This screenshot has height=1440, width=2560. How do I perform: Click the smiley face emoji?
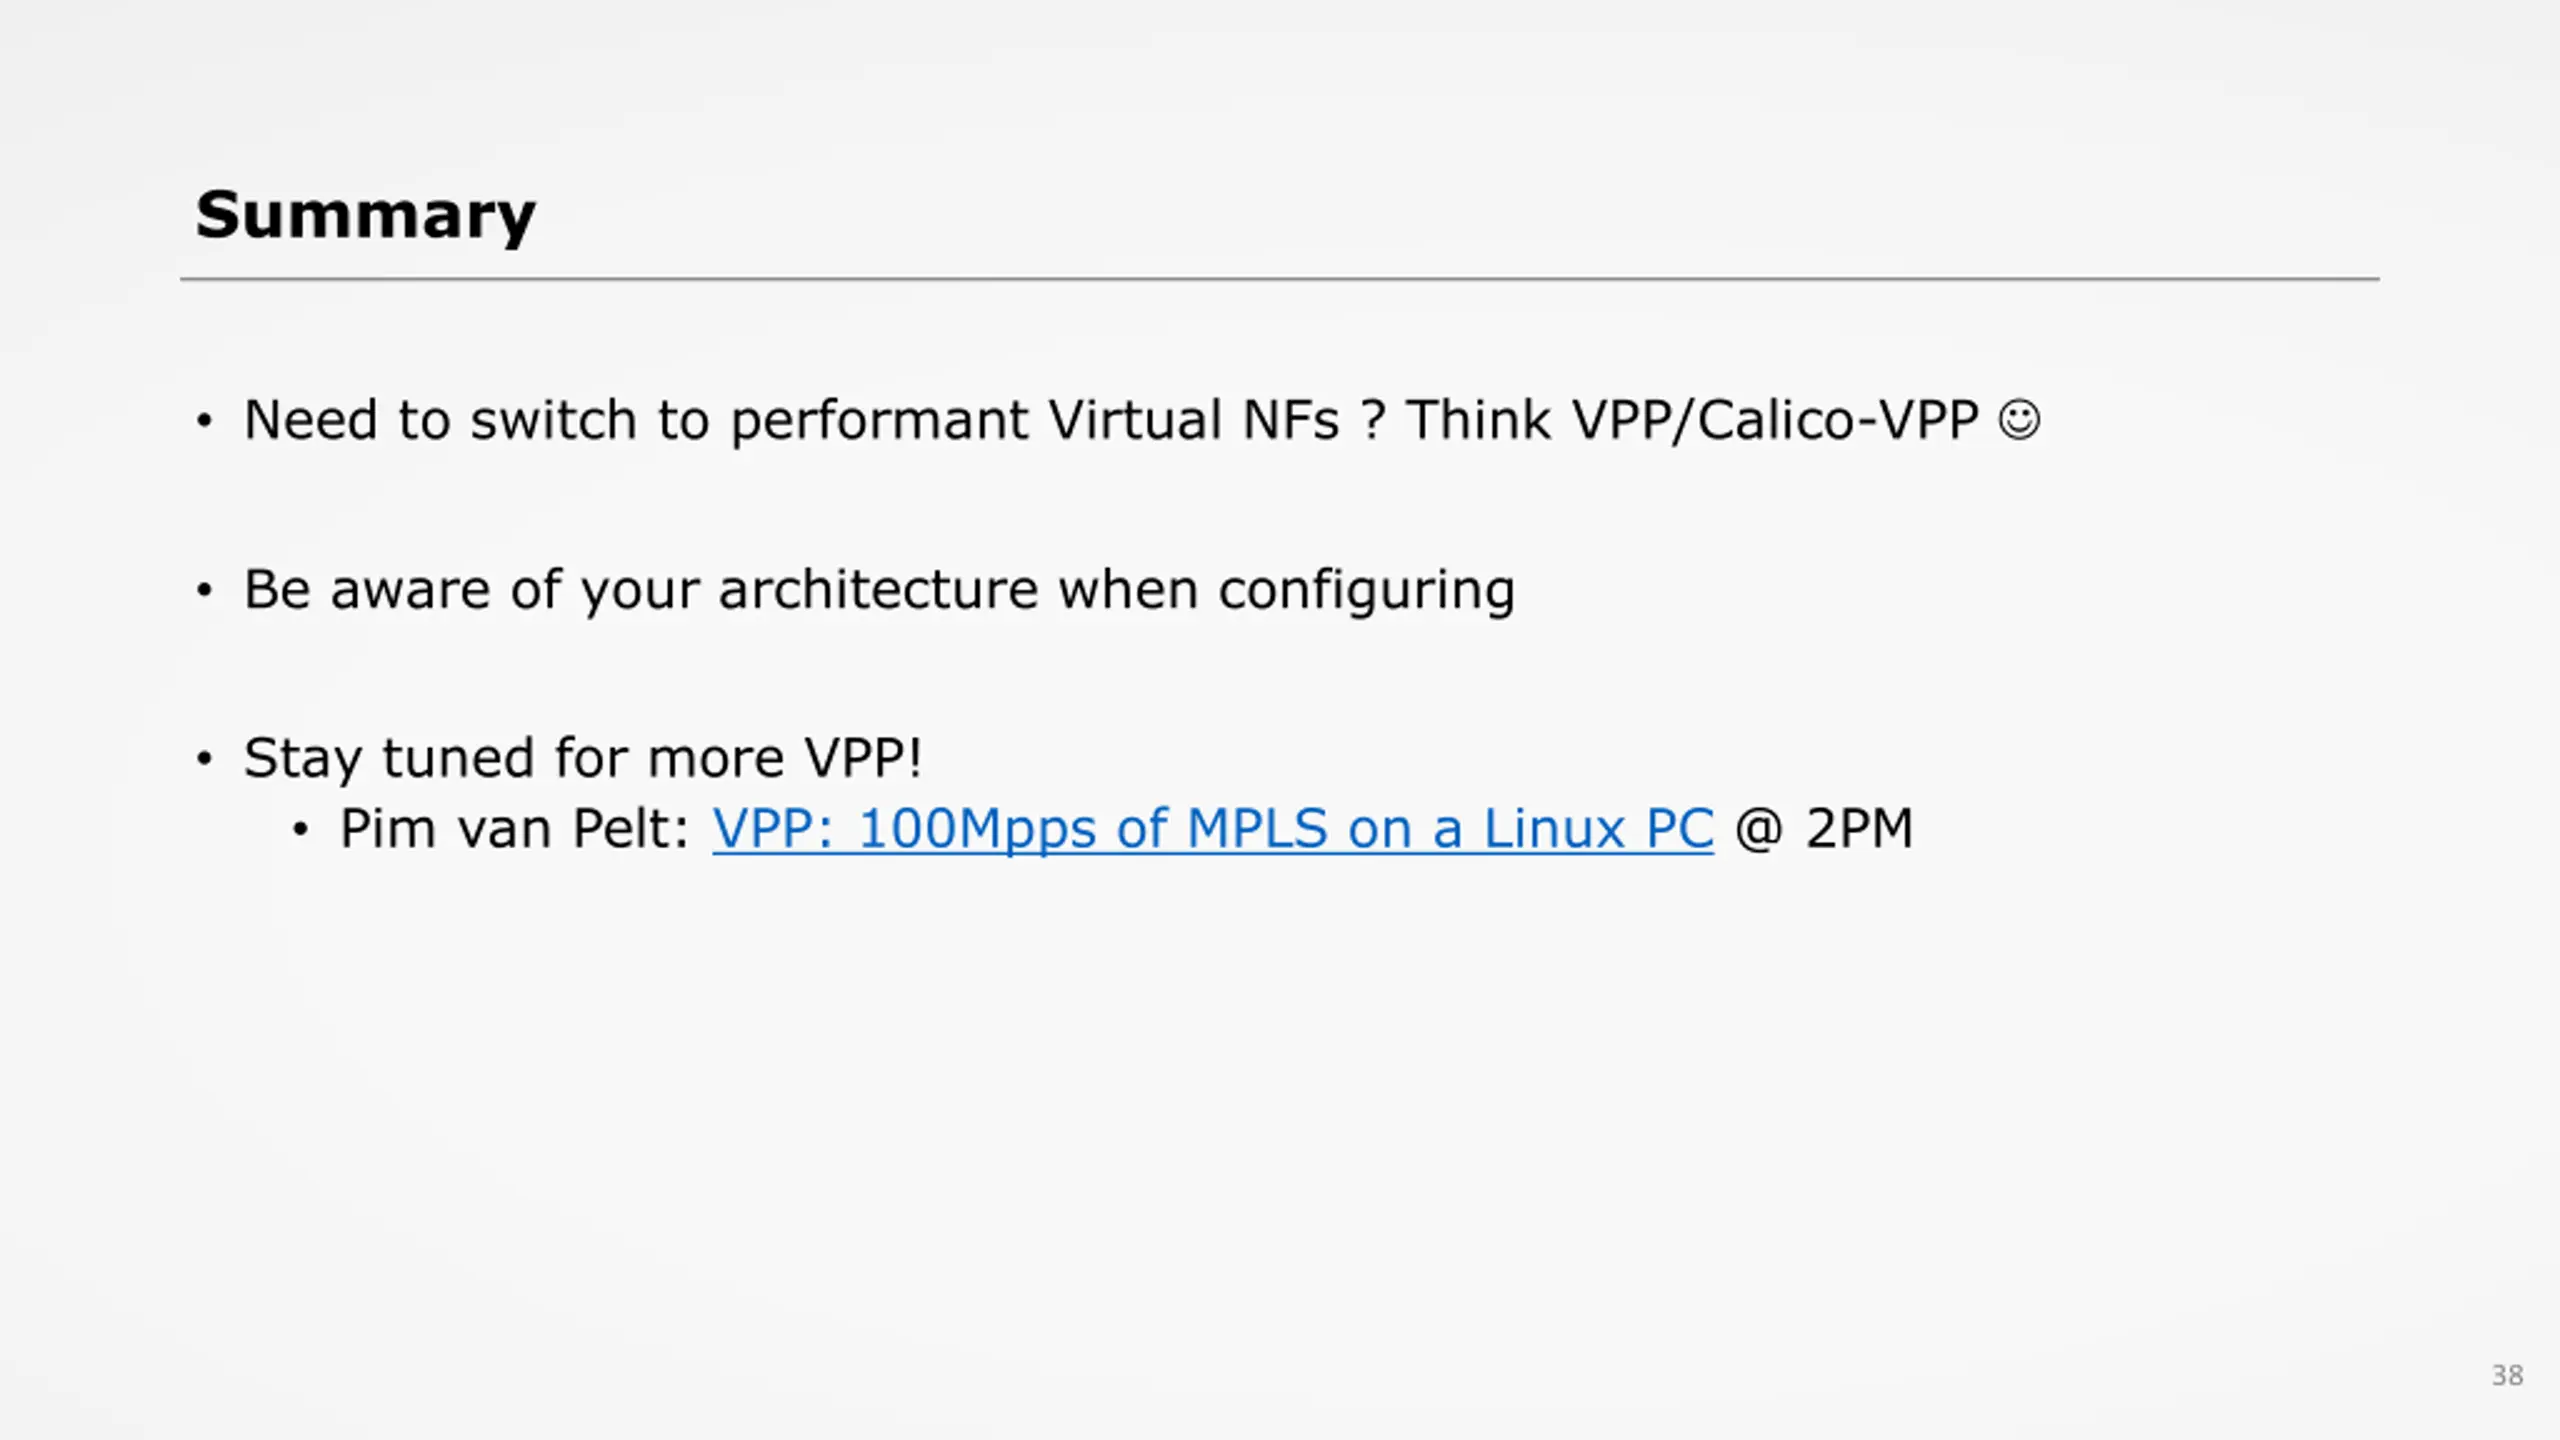2019,420
